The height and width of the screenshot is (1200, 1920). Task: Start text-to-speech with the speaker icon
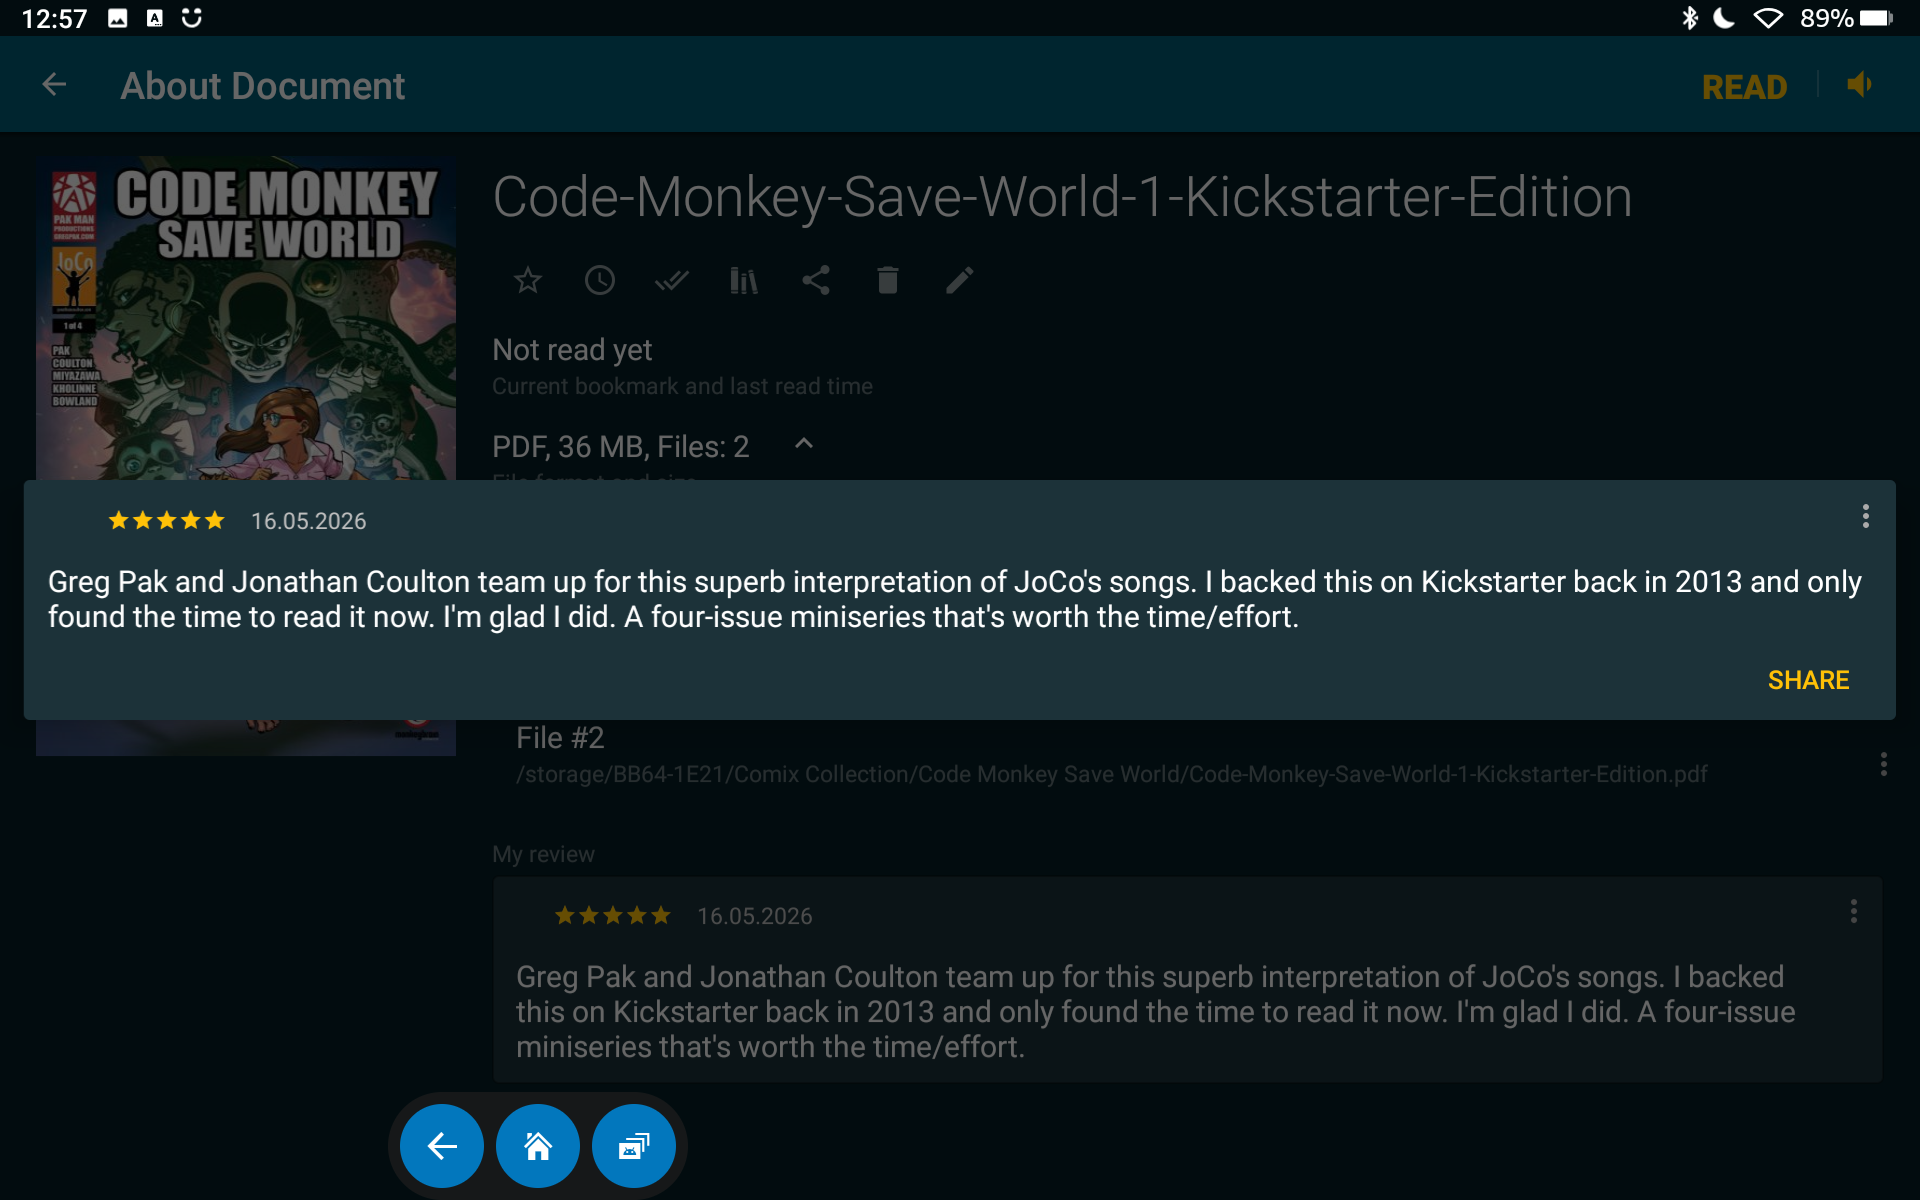(x=1859, y=85)
